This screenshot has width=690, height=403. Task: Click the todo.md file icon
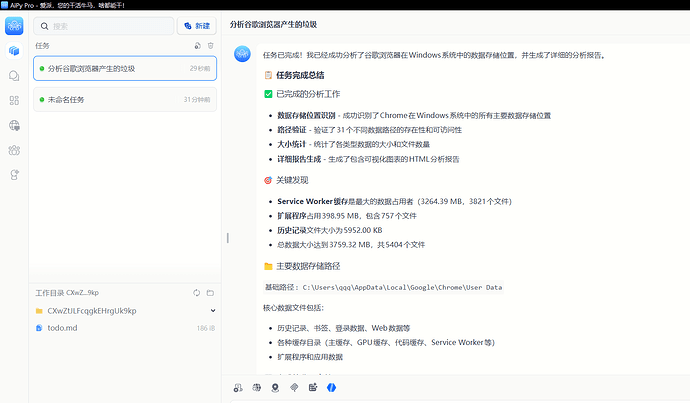tap(39, 328)
